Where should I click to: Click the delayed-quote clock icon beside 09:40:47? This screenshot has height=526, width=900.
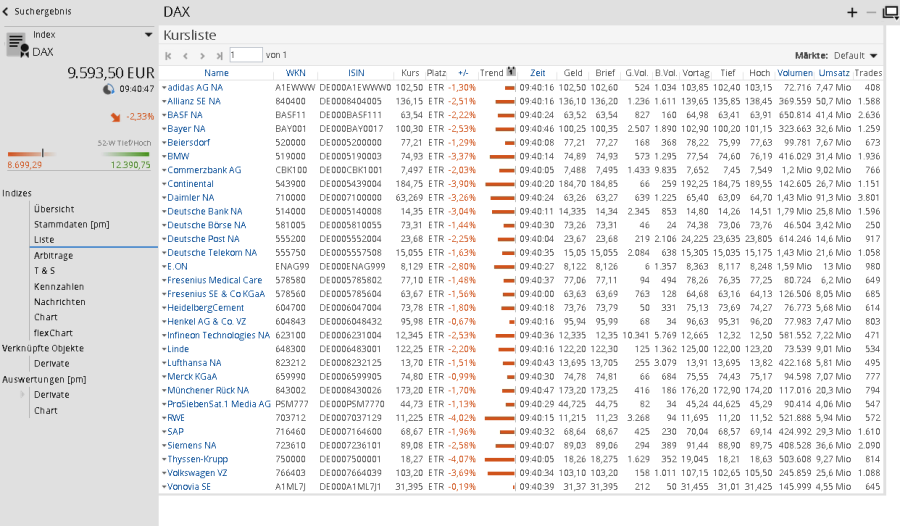point(108,89)
